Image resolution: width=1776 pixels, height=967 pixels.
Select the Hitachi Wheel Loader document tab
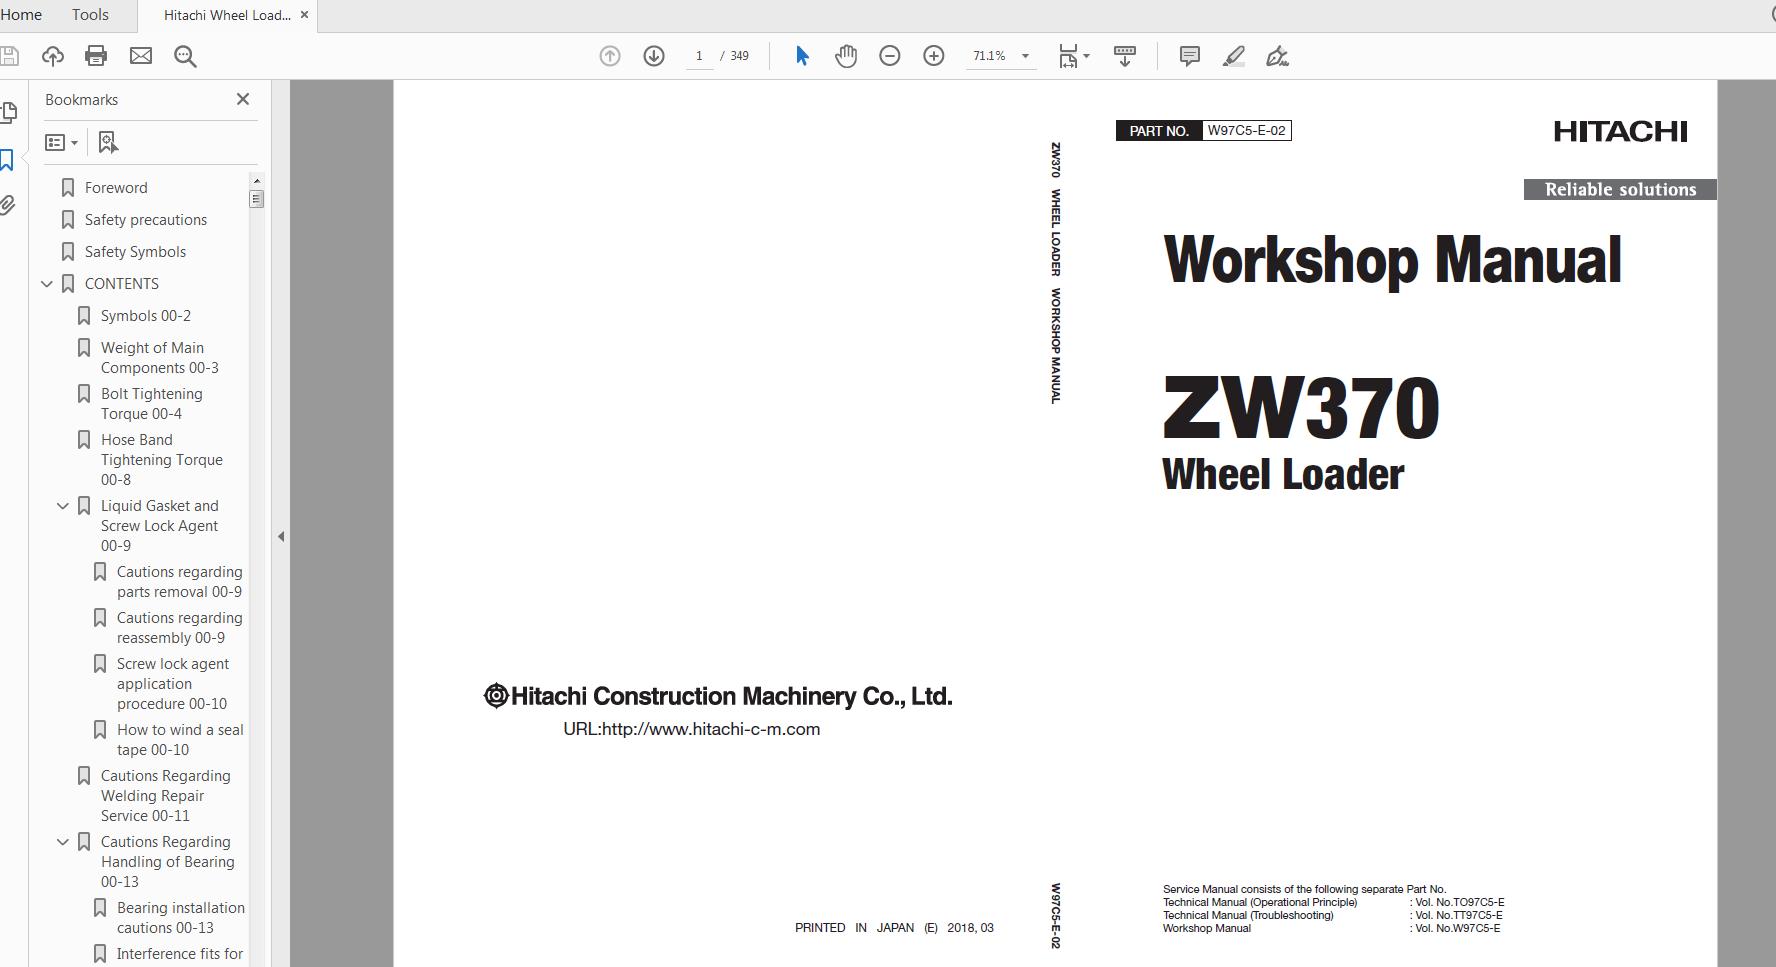tap(227, 15)
